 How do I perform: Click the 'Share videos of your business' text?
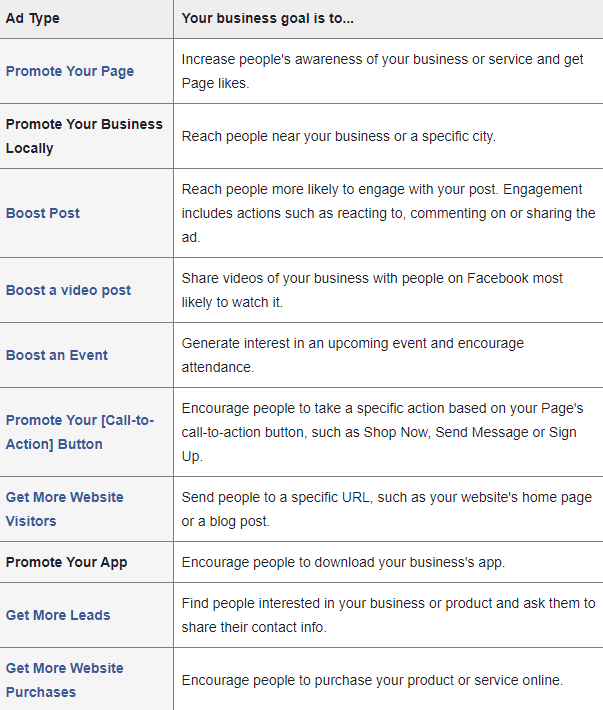tap(372, 290)
